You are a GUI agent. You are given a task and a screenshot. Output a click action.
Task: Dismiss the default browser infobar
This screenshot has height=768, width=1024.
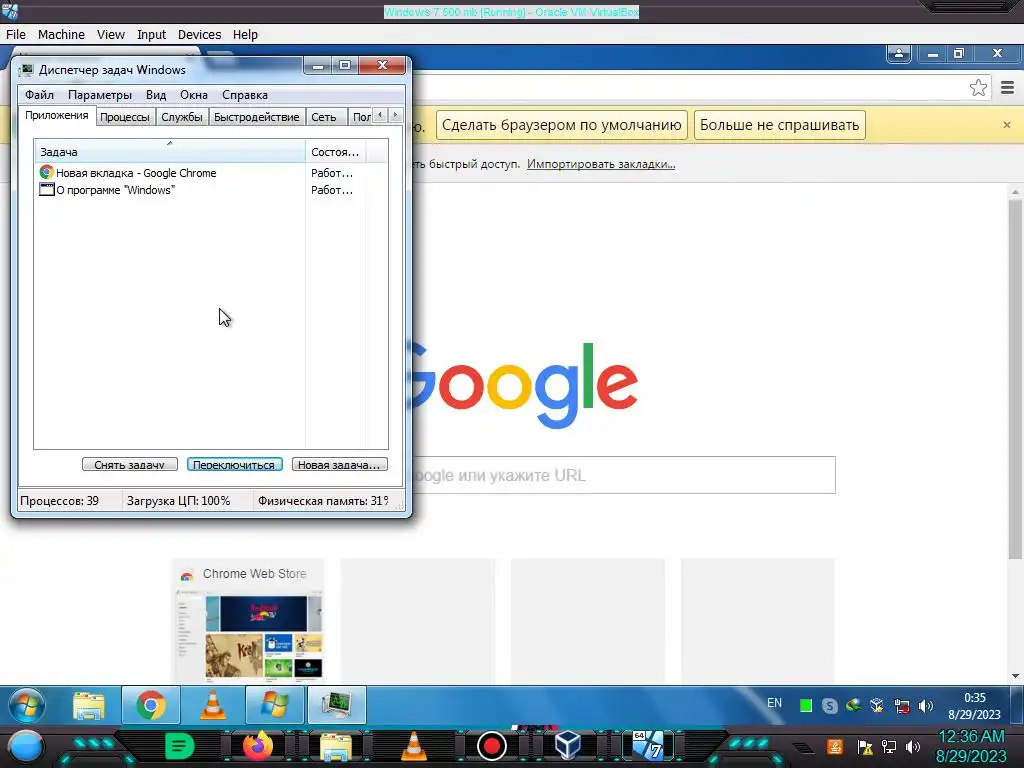[1006, 125]
